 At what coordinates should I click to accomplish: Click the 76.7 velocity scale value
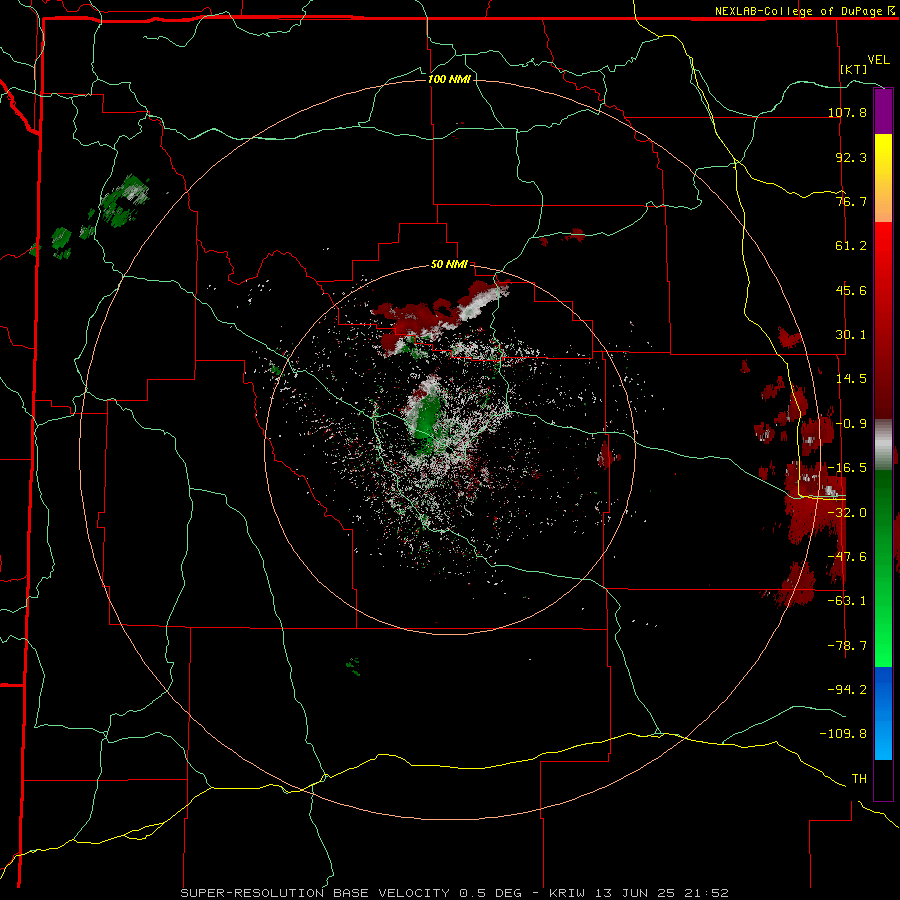click(851, 201)
